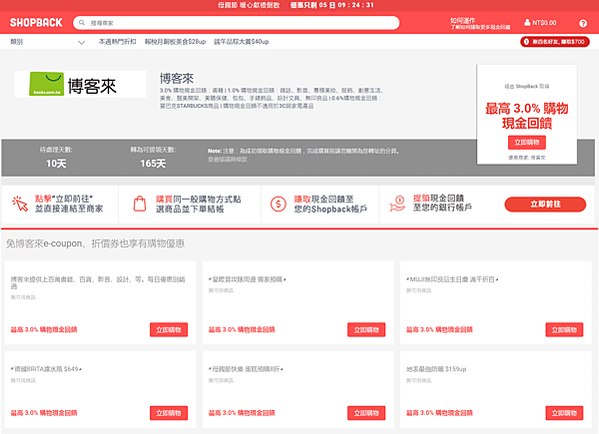Image resolution: width=599 pixels, height=434 pixels.
Task: Focus the merchant search field
Action: coord(236,23)
